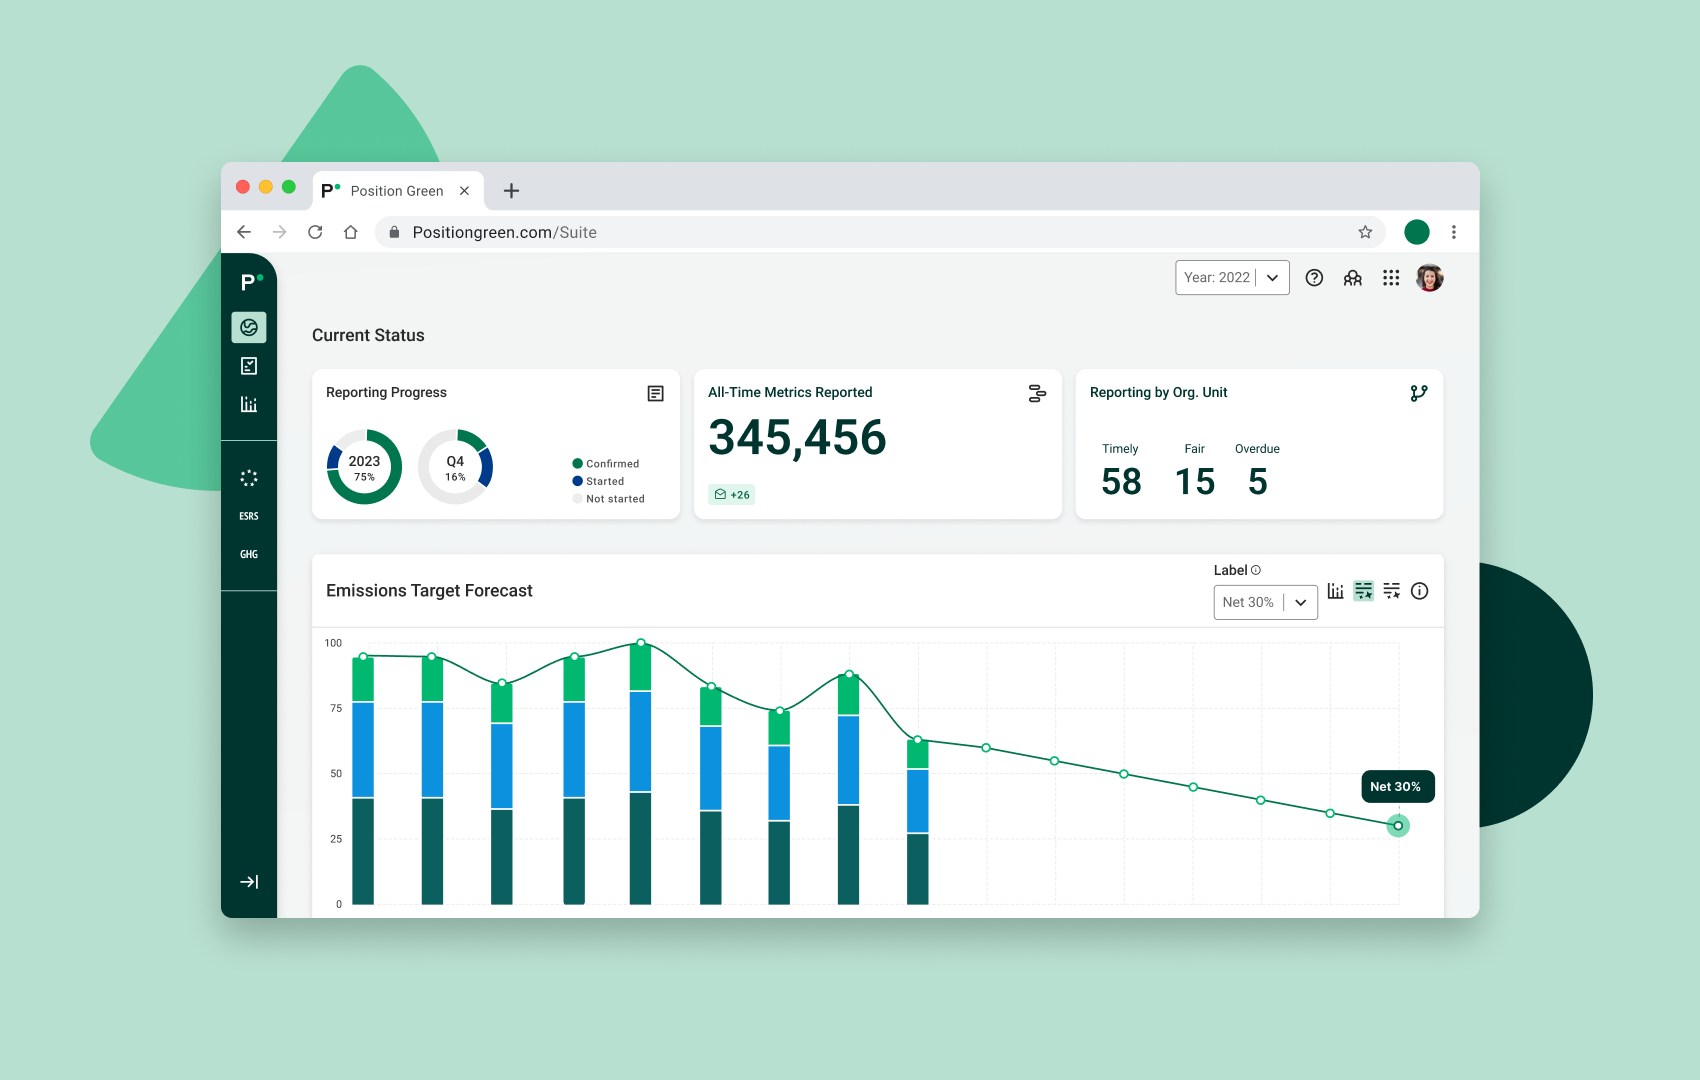Open the GHG module in sidebar
The width and height of the screenshot is (1700, 1080).
[x=248, y=554]
